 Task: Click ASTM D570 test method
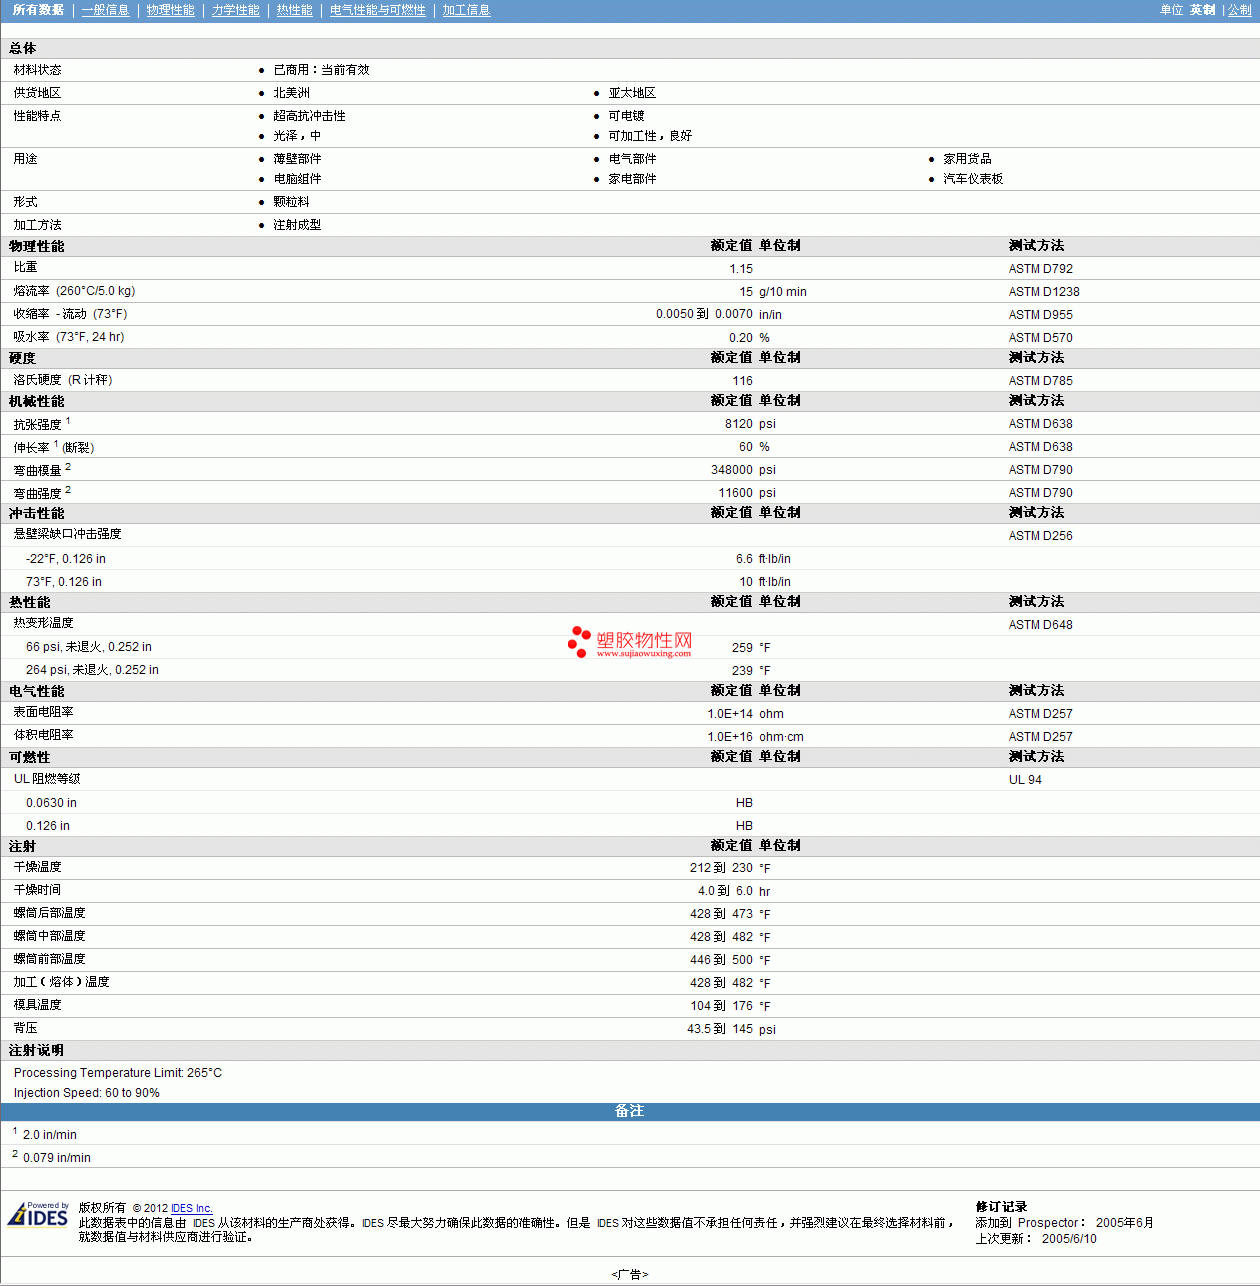pos(1040,338)
